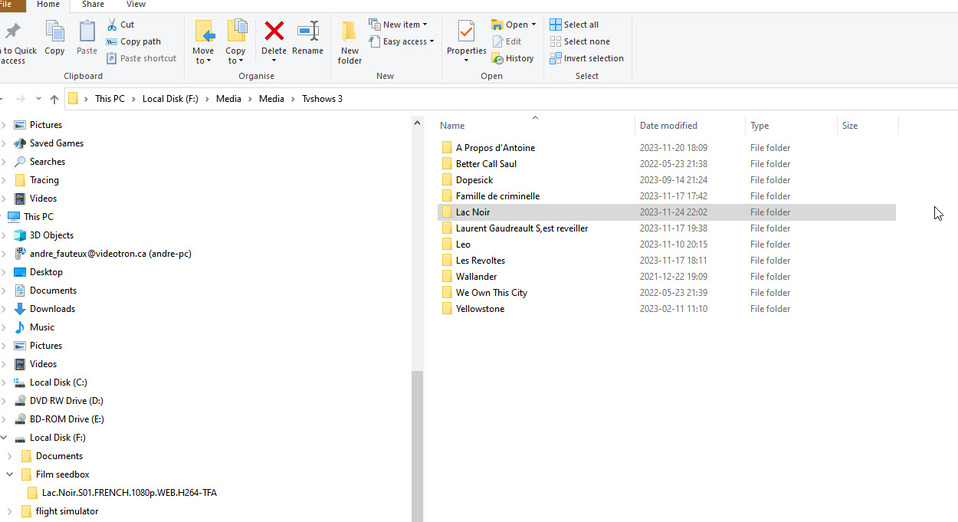Click the Cut scissors icon

click(x=112, y=24)
